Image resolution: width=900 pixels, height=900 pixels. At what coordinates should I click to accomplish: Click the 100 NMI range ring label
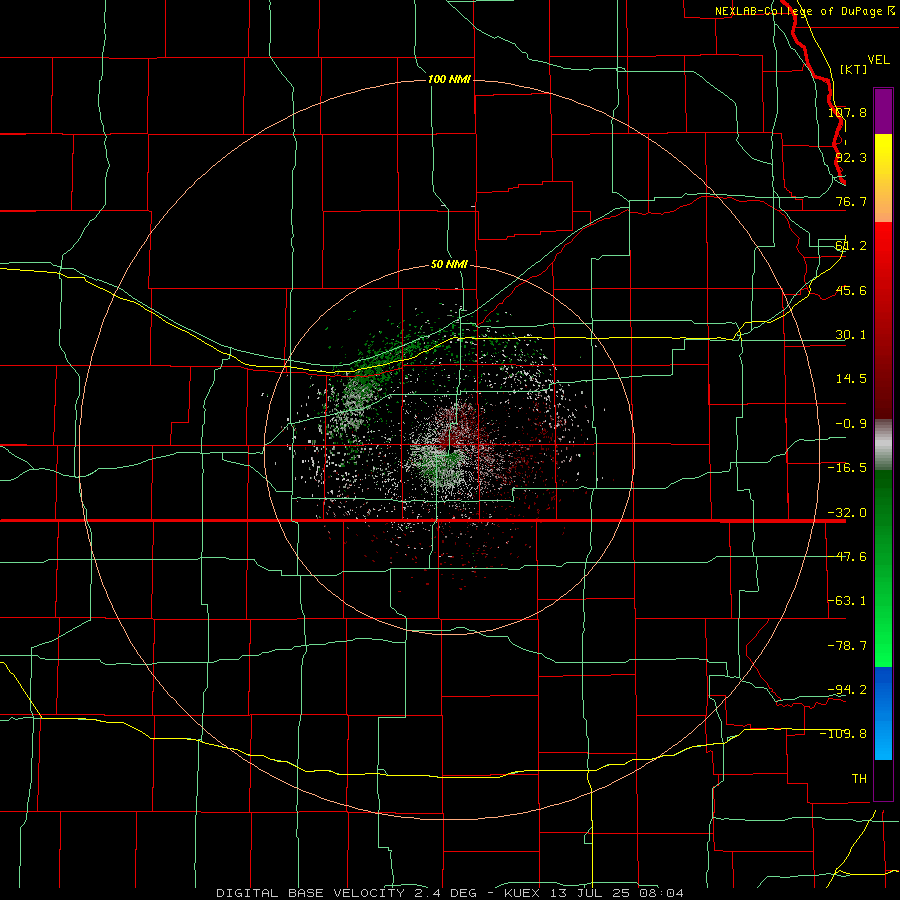click(449, 79)
